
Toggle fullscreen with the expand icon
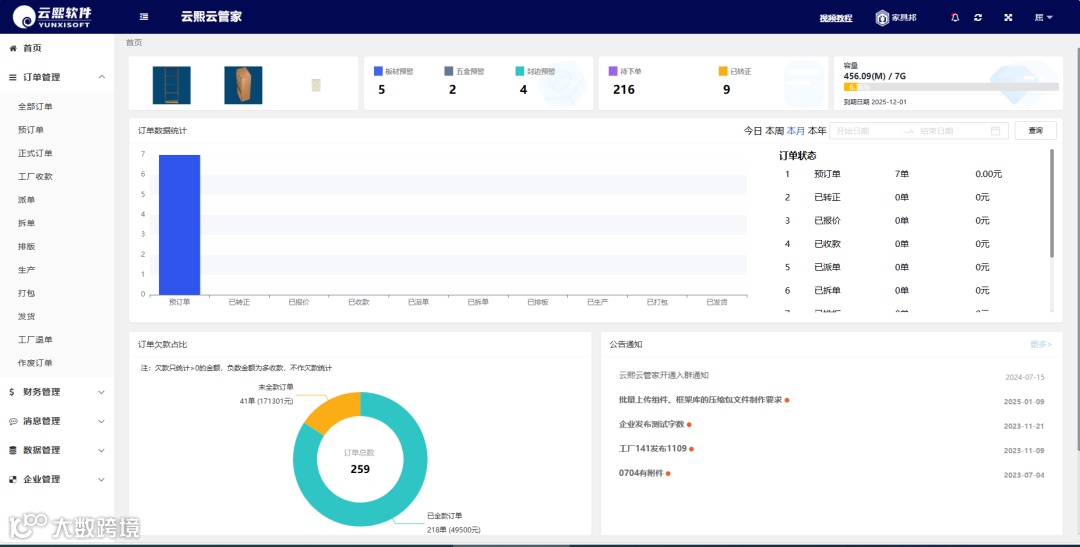click(1008, 17)
